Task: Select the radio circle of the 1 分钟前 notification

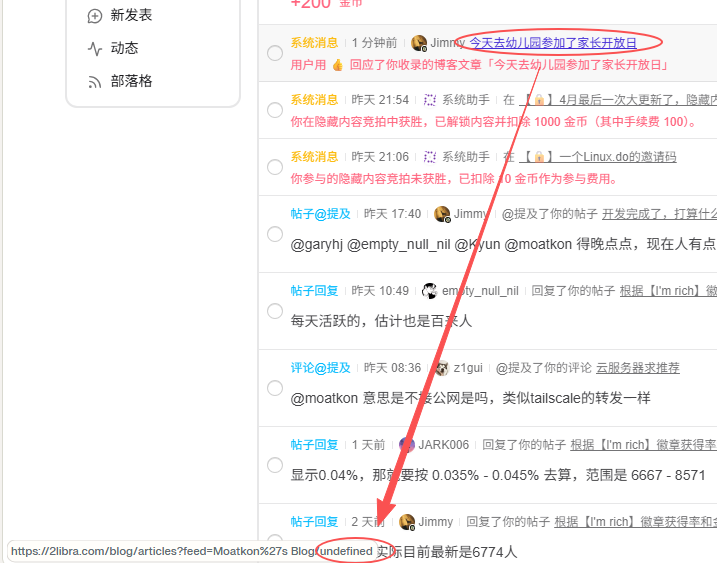Action: click(275, 53)
